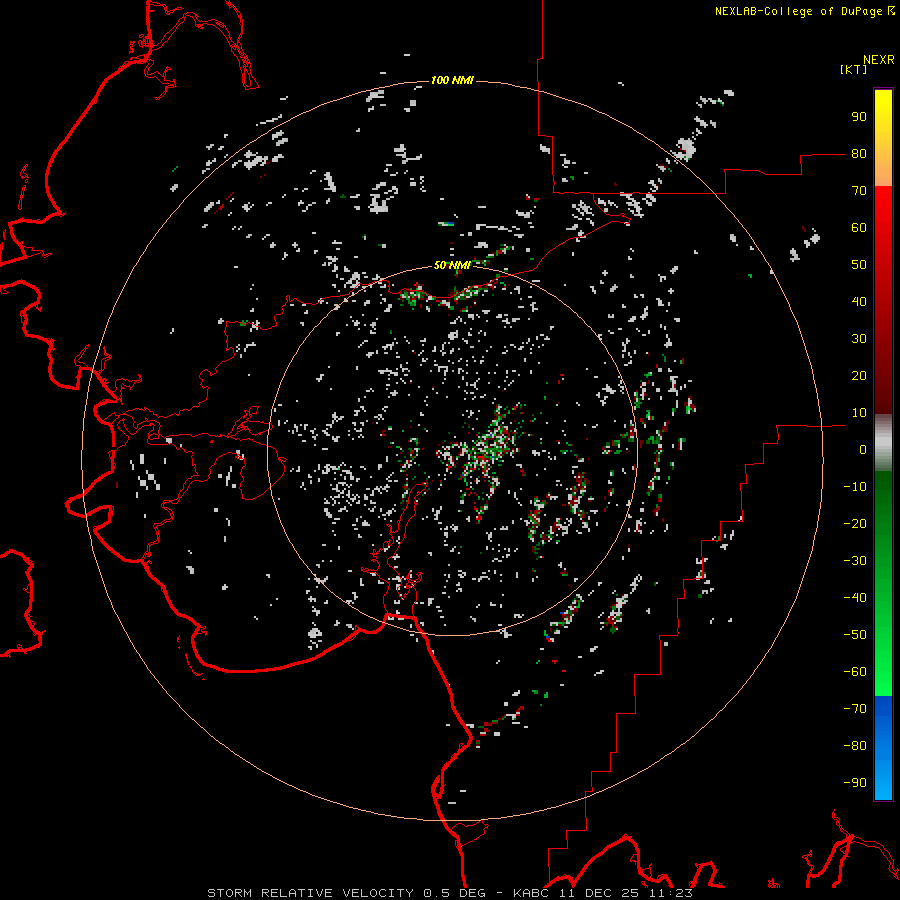The height and width of the screenshot is (900, 900).
Task: Click the "100 NMI" range ring label
Action: pos(452,80)
